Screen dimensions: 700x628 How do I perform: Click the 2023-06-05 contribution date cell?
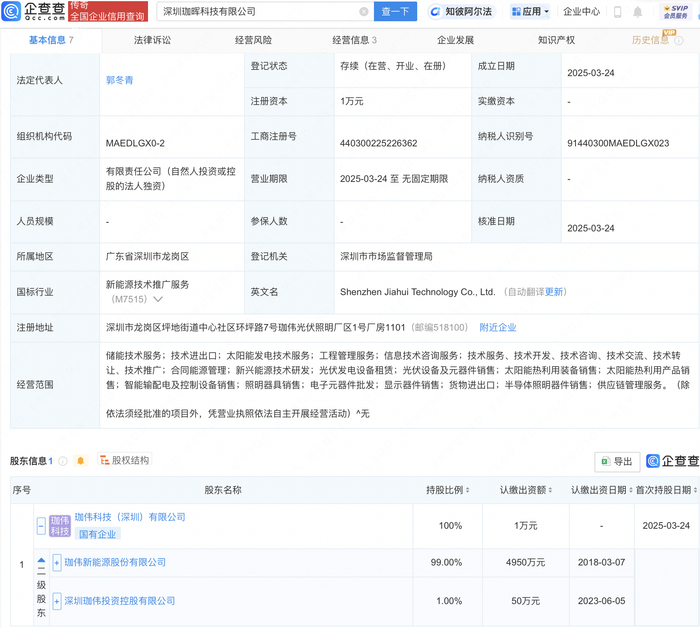601,601
